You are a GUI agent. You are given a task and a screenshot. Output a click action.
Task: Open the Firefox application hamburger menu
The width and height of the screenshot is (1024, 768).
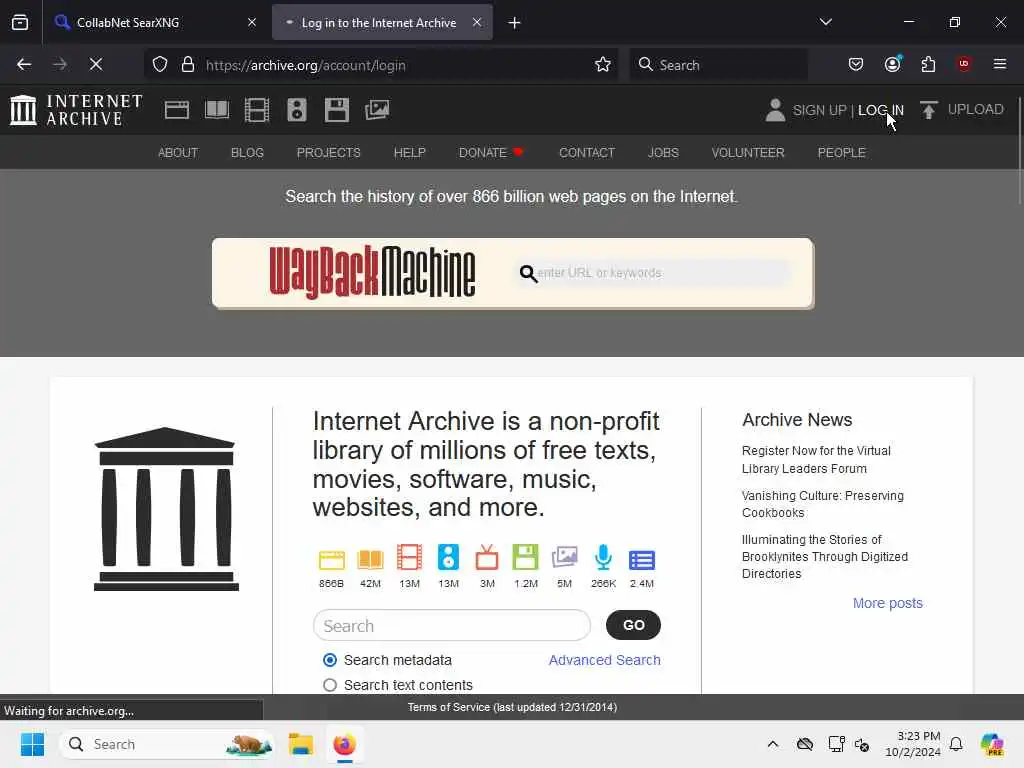[1000, 64]
